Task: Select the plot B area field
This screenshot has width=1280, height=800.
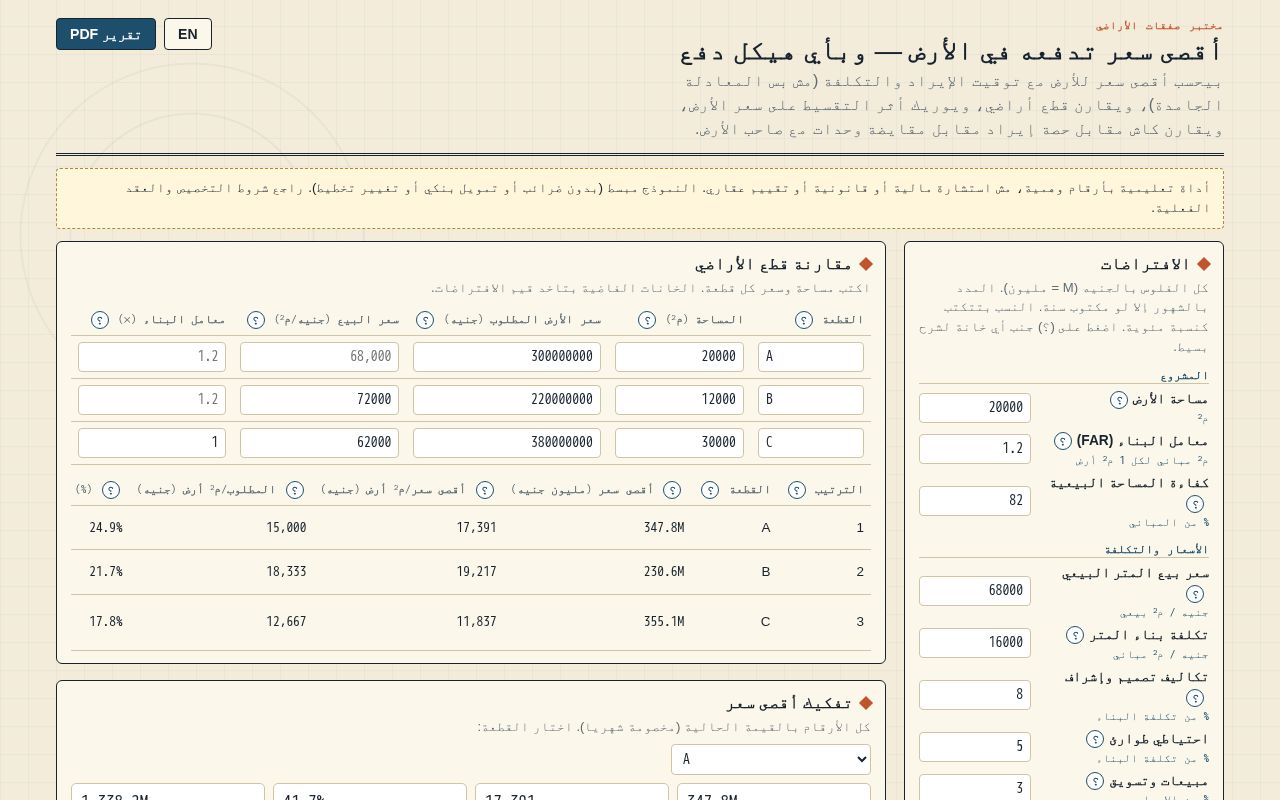Action: (679, 400)
